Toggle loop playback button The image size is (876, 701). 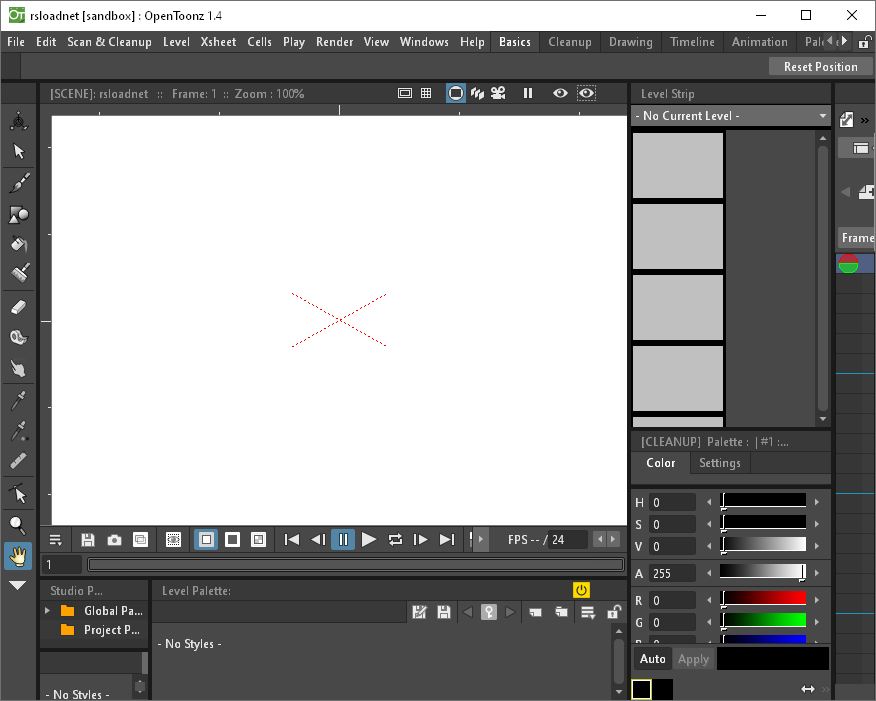click(395, 540)
